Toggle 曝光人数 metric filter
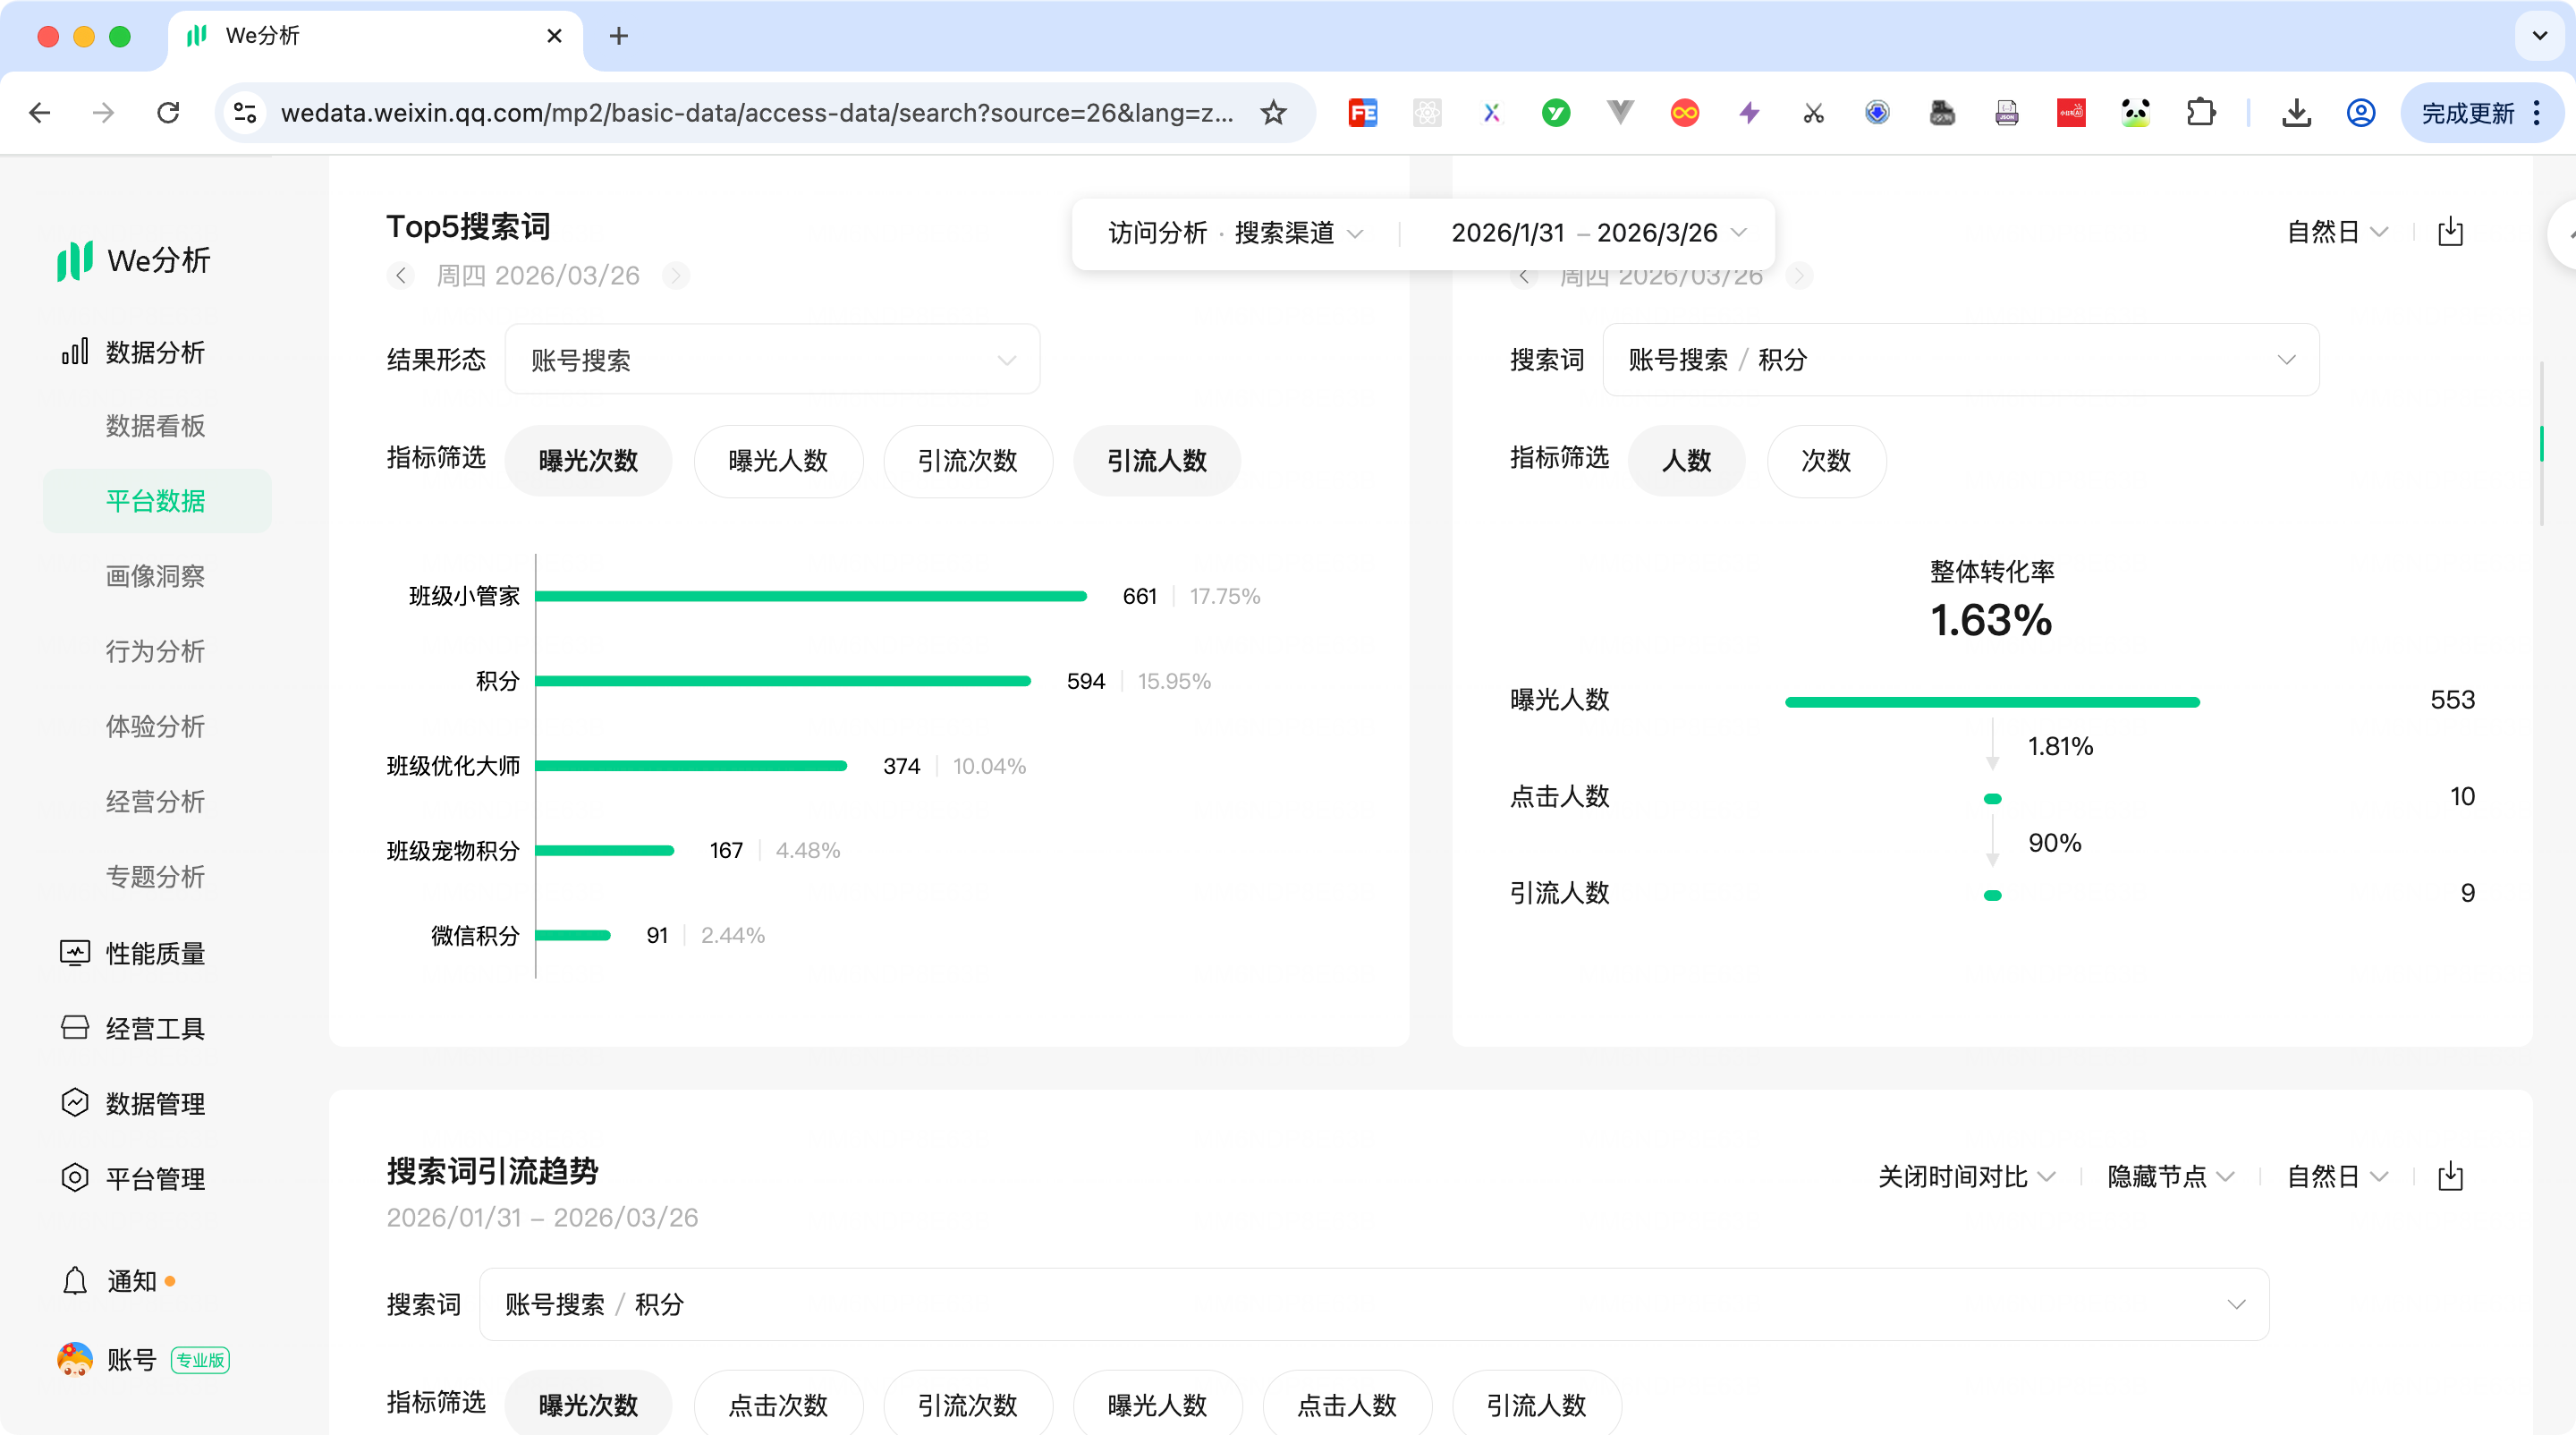Viewport: 2576px width, 1435px height. pos(778,461)
